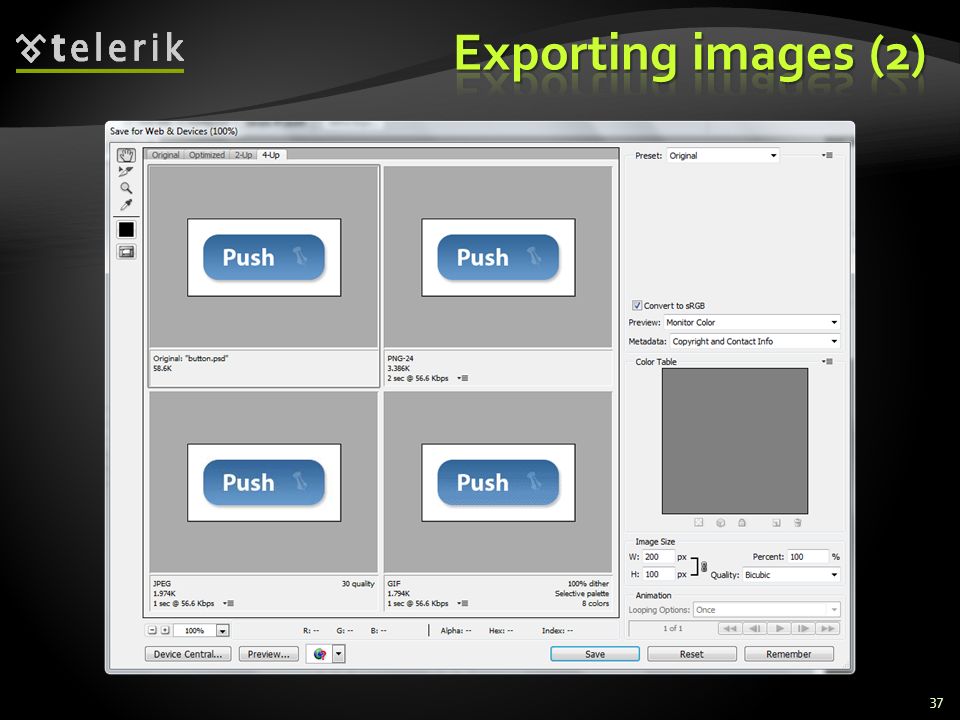The width and height of the screenshot is (960, 720).
Task: Open PNG-24 download speed menu
Action: click(463, 378)
